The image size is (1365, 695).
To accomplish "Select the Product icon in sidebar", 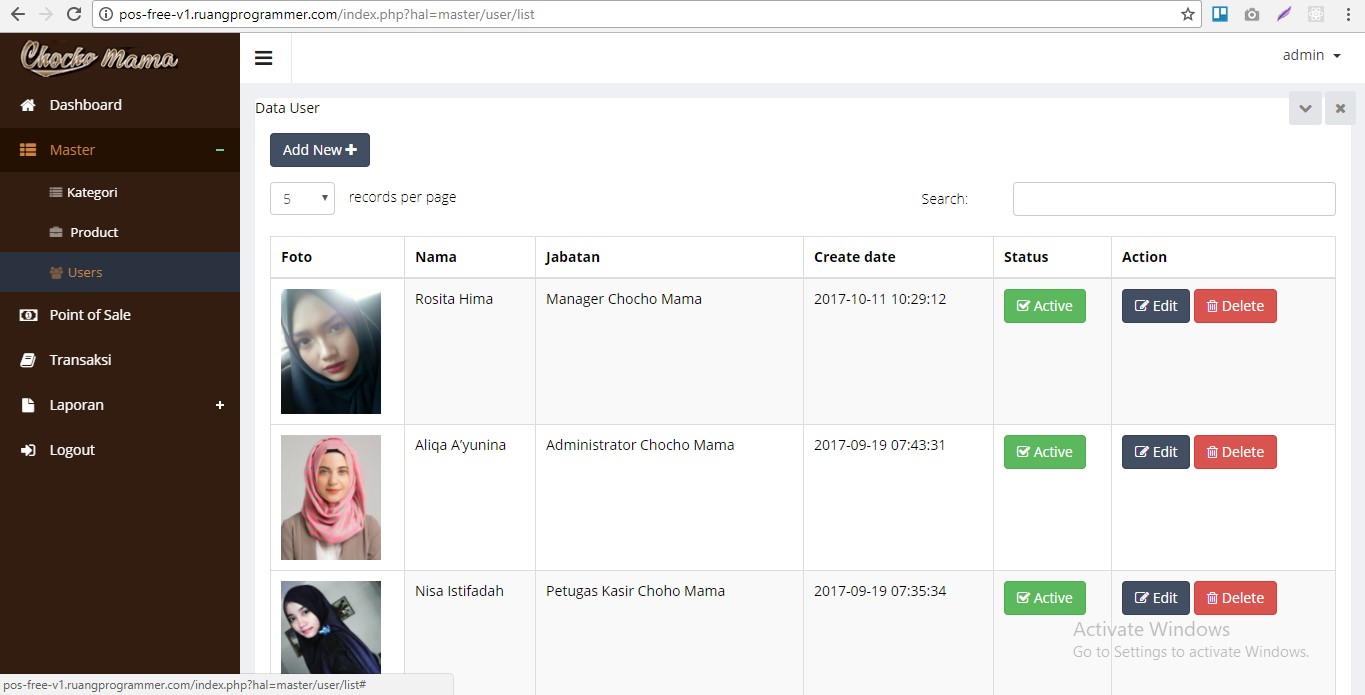I will (58, 232).
